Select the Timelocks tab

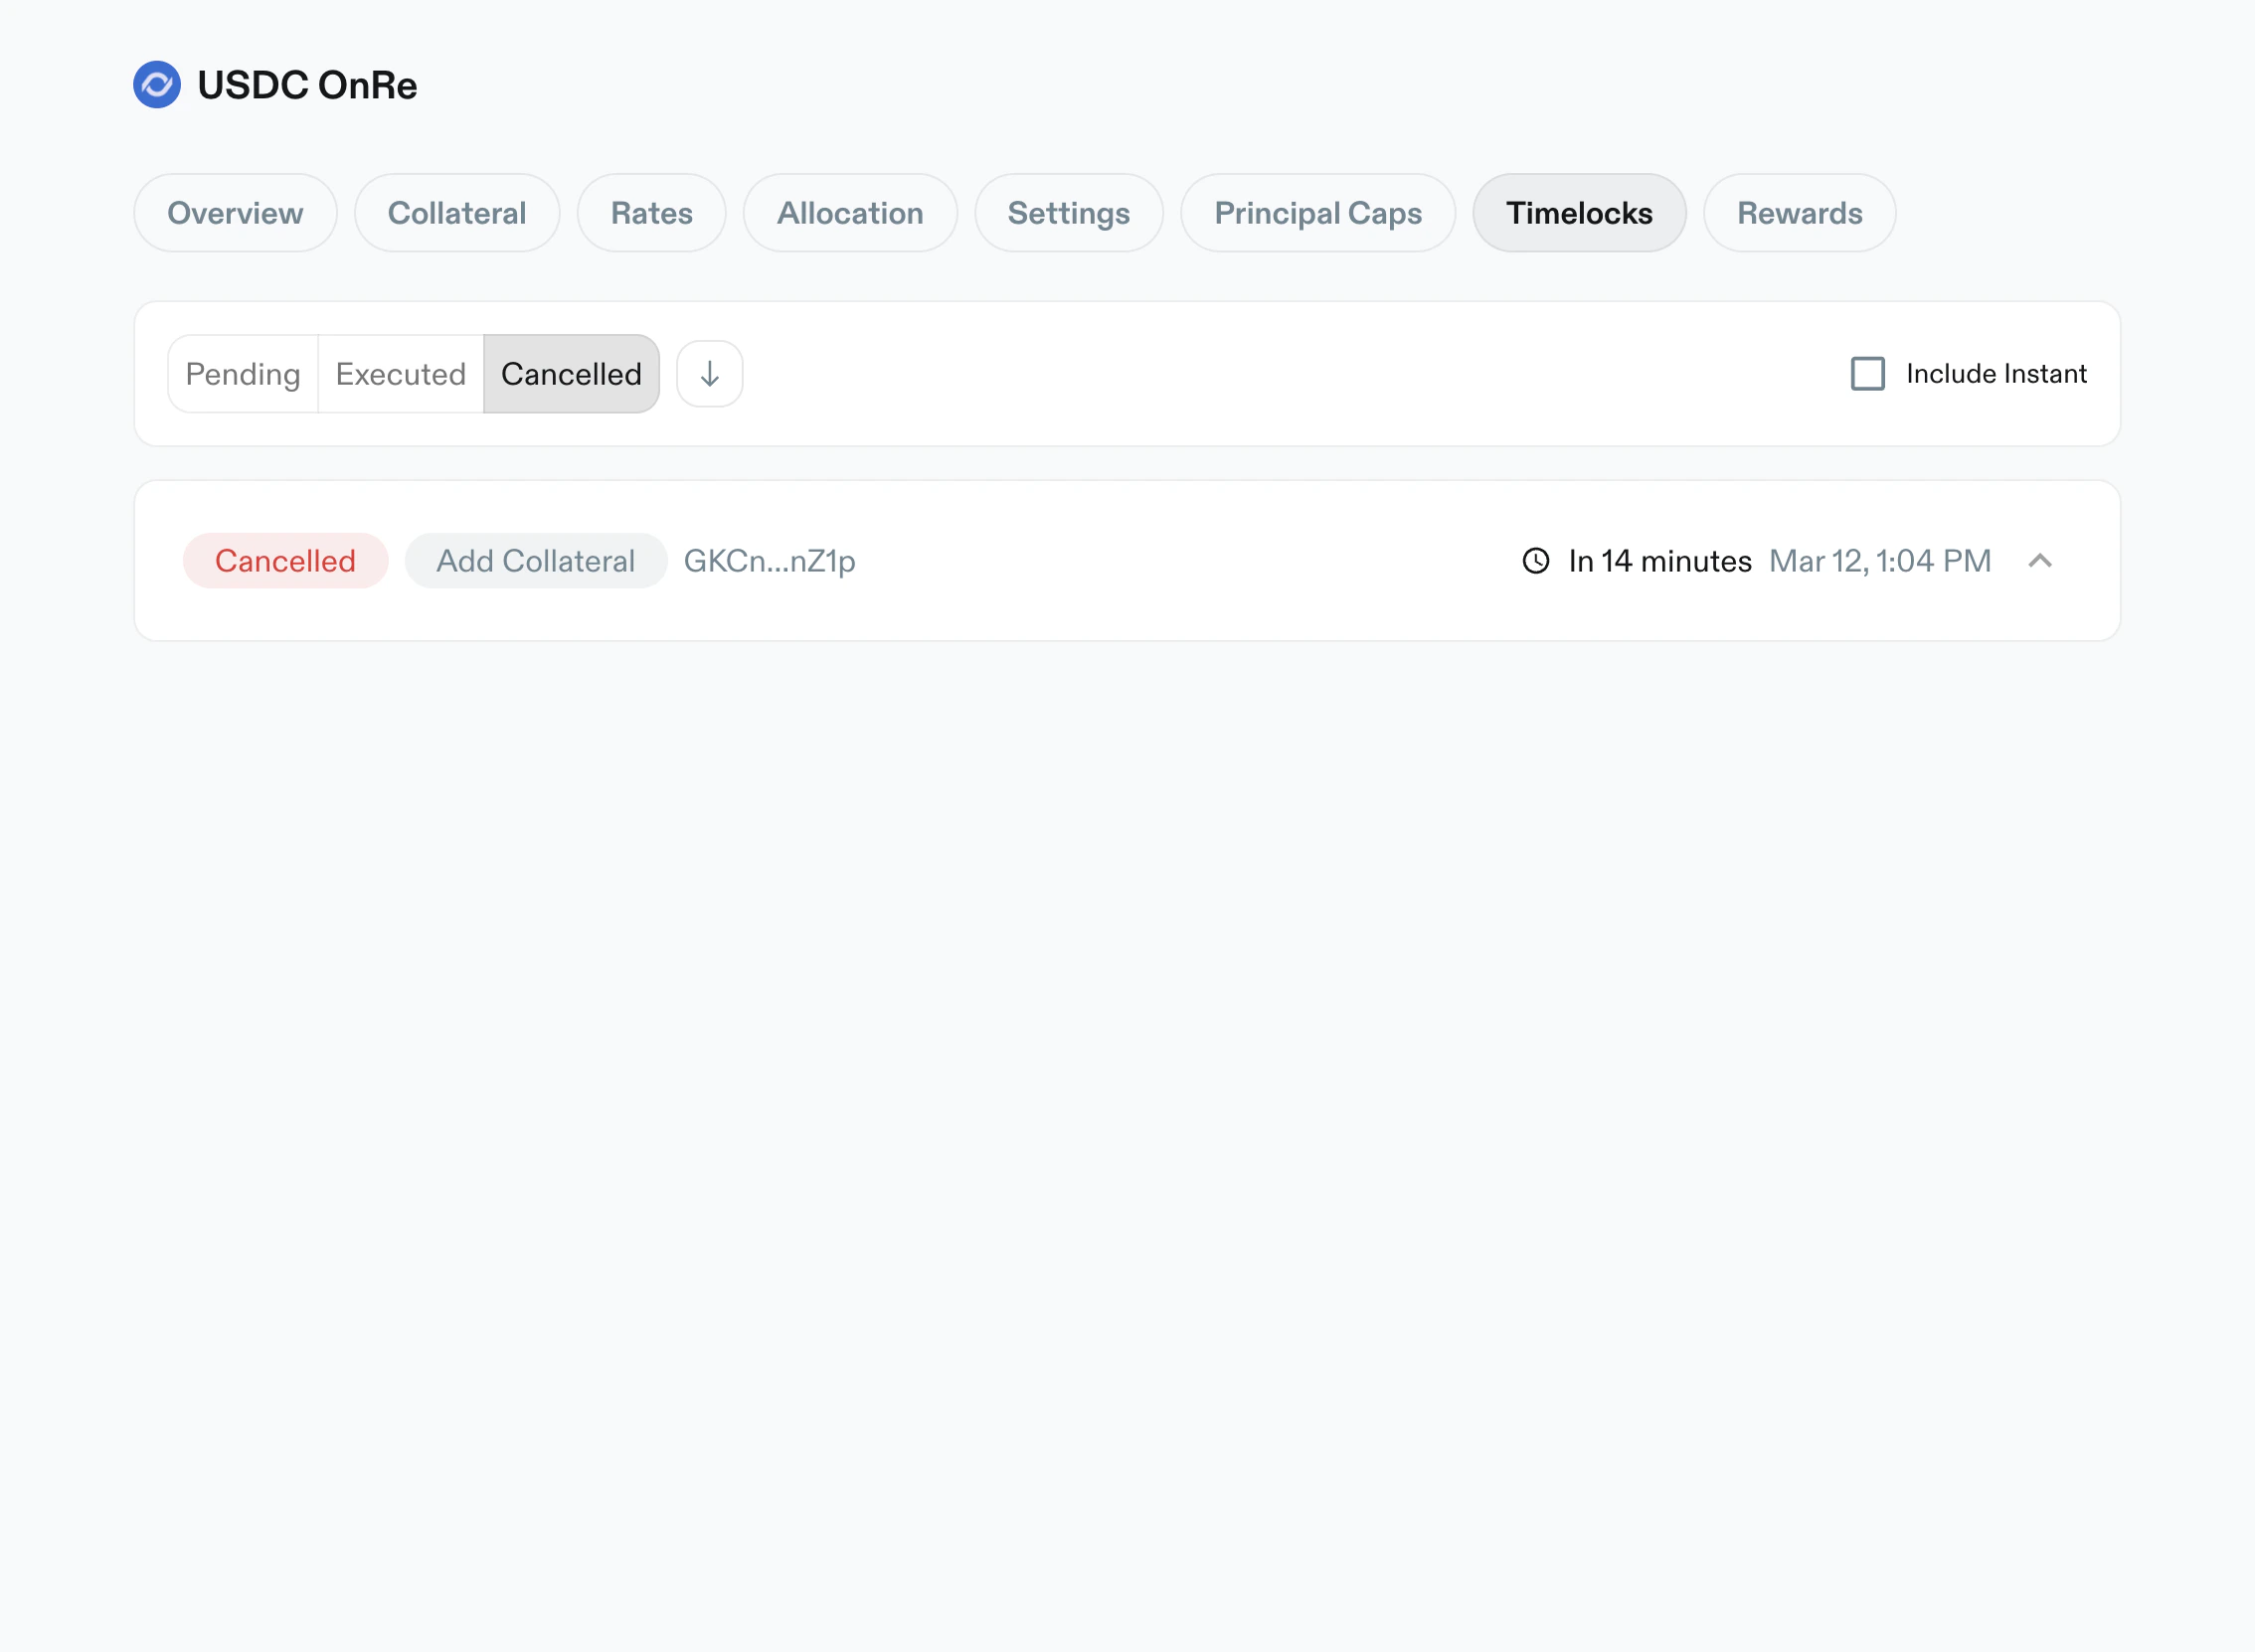tap(1579, 213)
